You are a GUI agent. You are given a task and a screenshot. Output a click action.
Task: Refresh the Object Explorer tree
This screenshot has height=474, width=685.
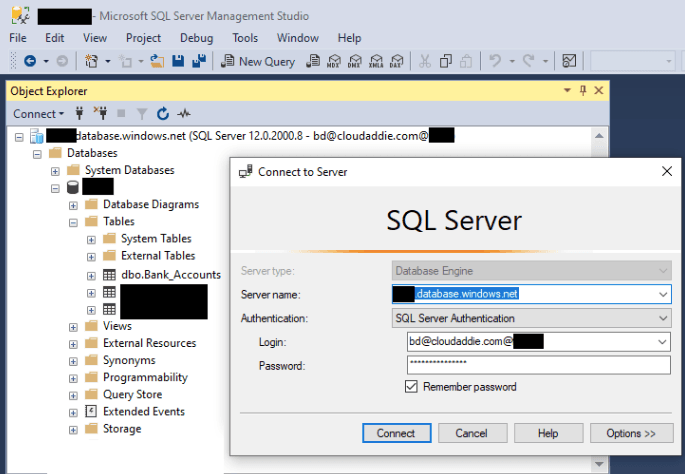(x=163, y=114)
